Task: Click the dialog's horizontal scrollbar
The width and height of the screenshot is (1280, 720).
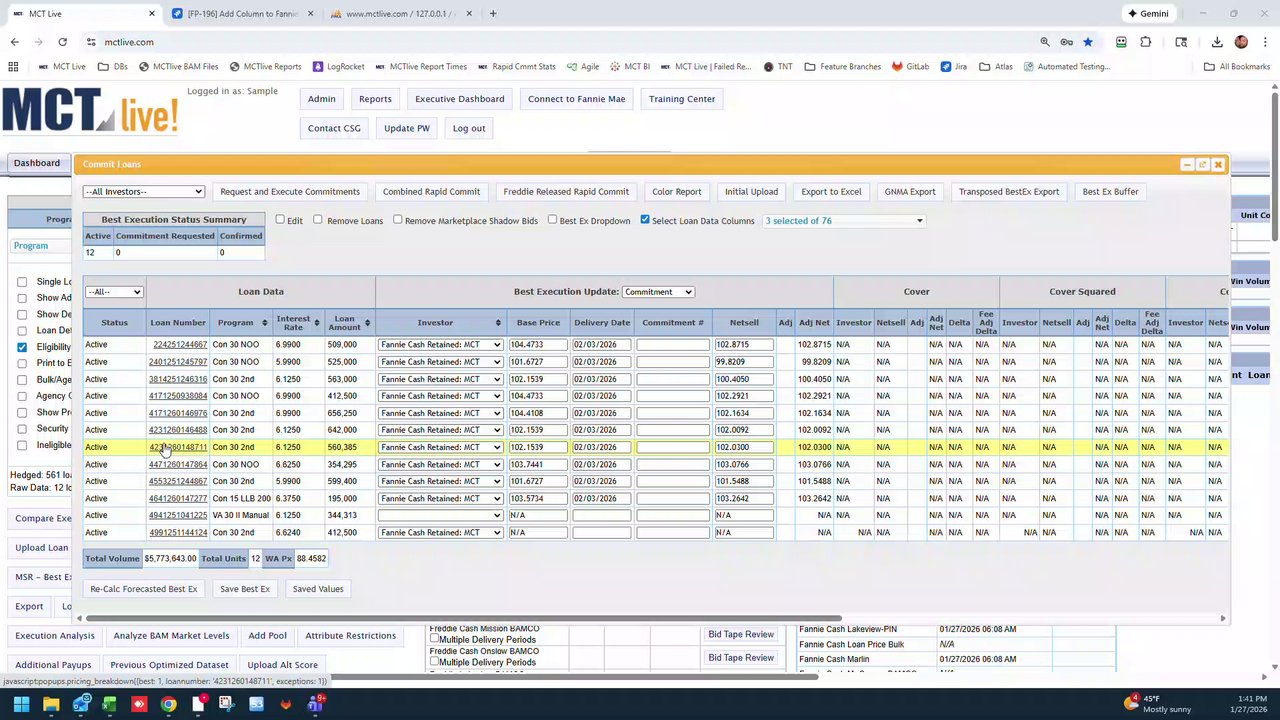Action: (464, 619)
